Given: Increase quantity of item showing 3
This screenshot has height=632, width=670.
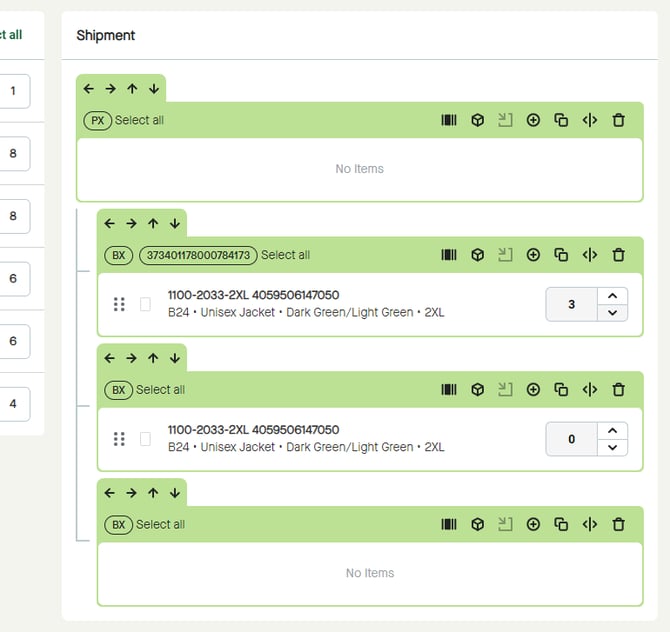Looking at the screenshot, I should 612,296.
